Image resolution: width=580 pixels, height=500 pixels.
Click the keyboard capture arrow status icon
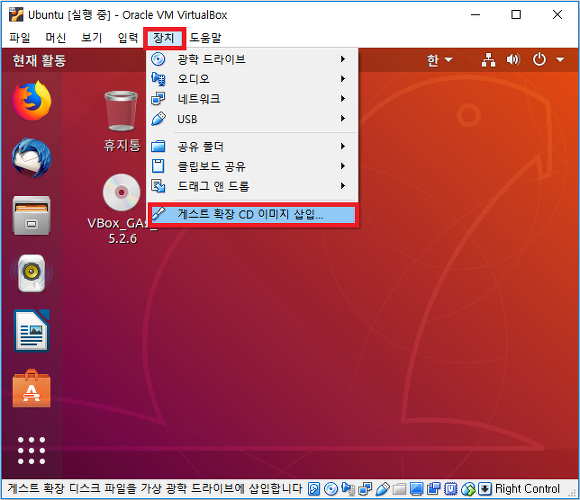coord(485,489)
